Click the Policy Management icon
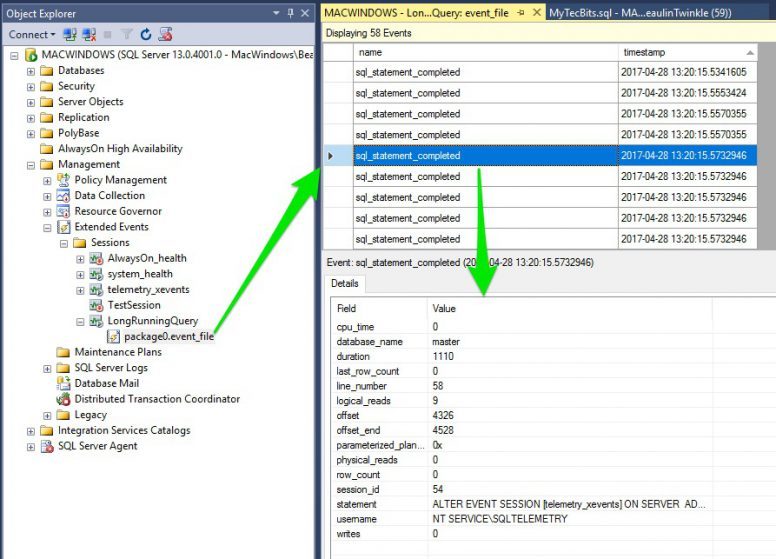 click(63, 180)
